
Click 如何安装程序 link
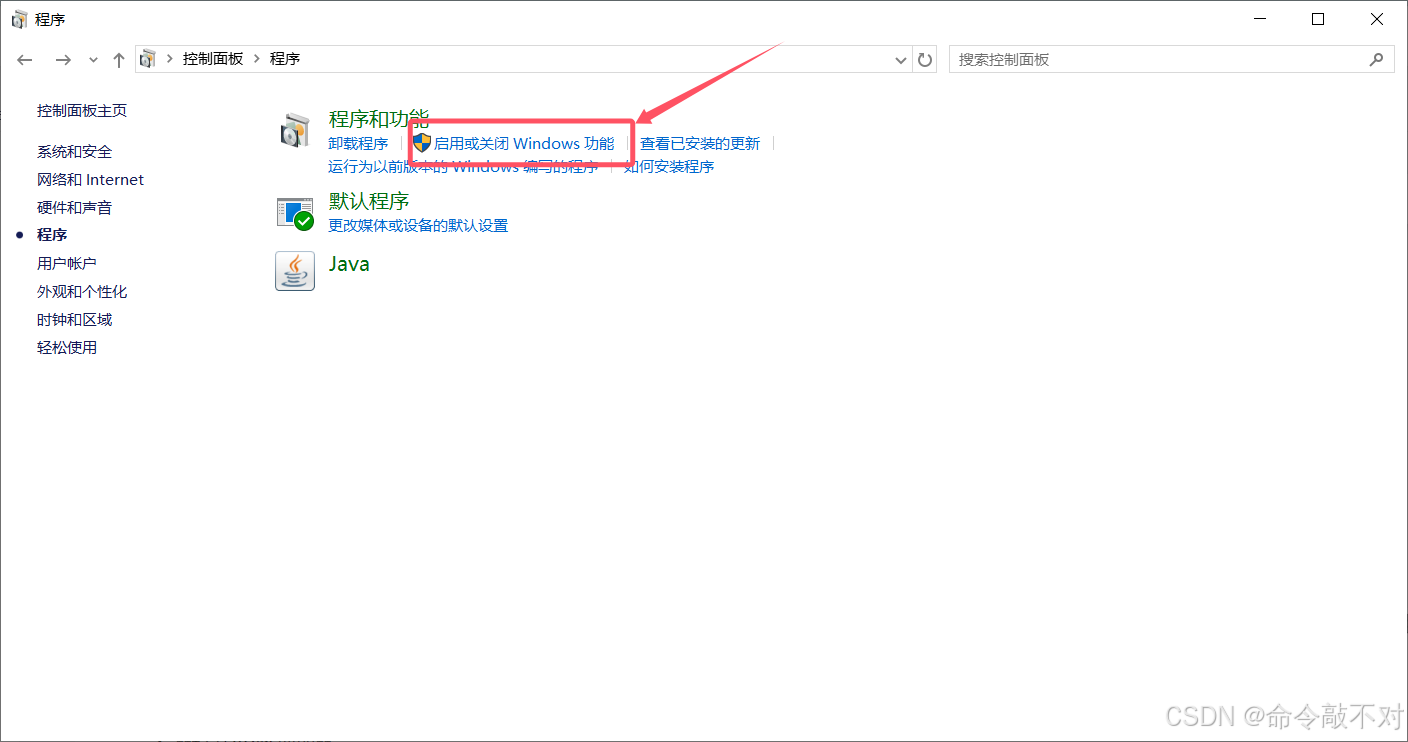tap(669, 167)
